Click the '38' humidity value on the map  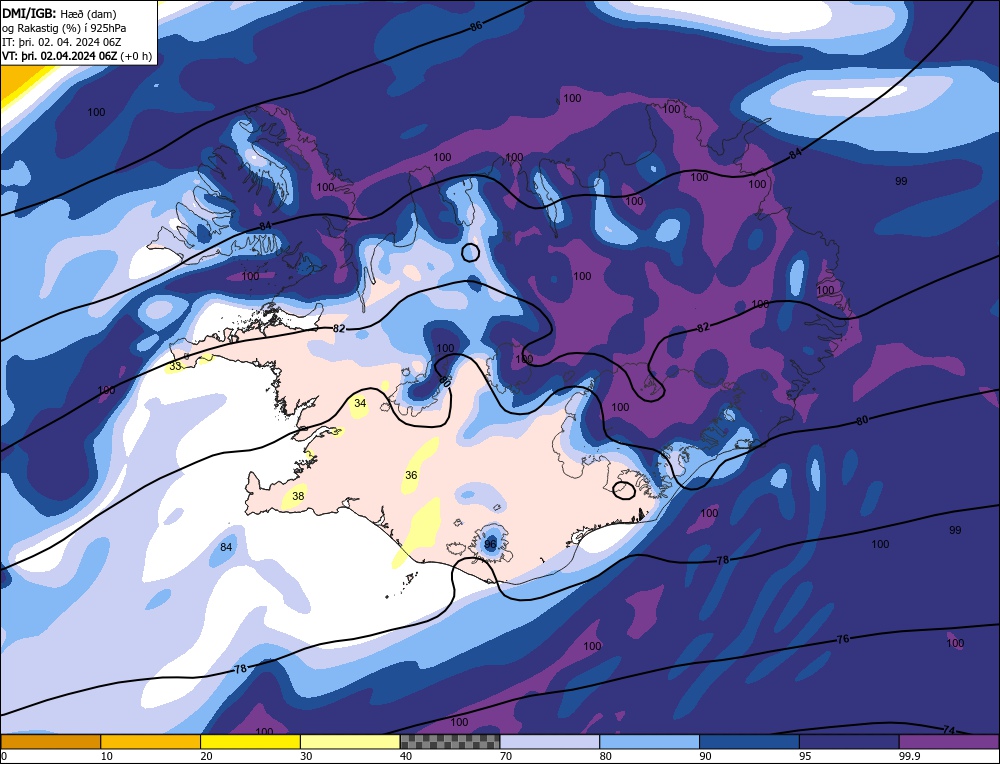coord(298,496)
